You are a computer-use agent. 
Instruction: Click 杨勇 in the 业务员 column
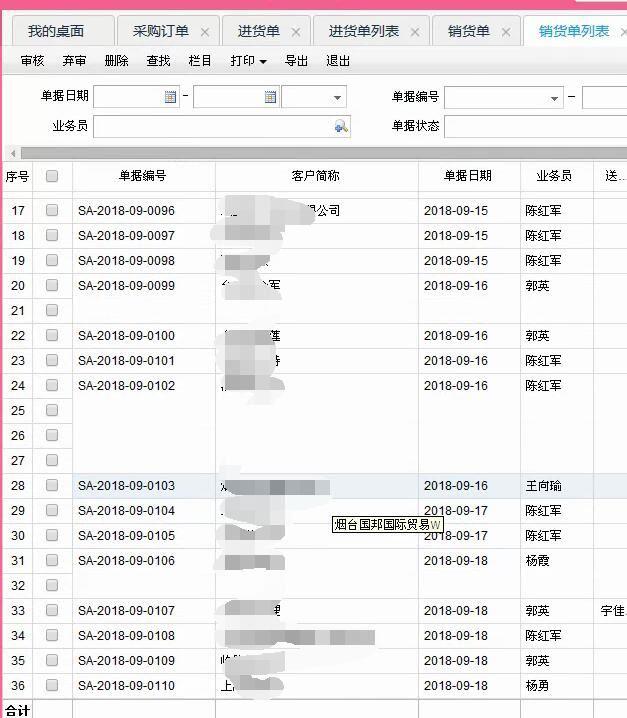point(537,686)
